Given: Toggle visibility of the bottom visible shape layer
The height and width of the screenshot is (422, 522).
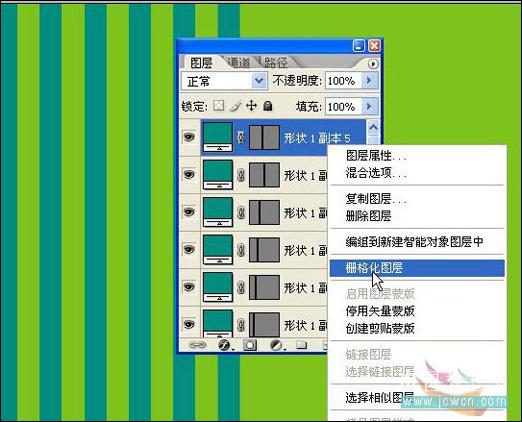Looking at the screenshot, I should pos(189,324).
